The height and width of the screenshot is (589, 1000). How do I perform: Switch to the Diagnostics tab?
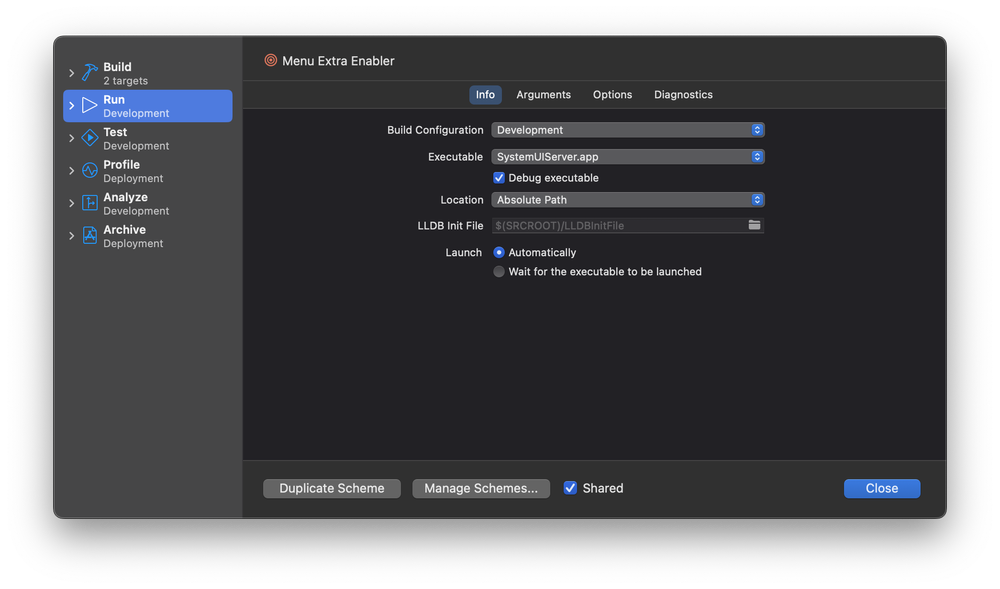pyautogui.click(x=683, y=94)
